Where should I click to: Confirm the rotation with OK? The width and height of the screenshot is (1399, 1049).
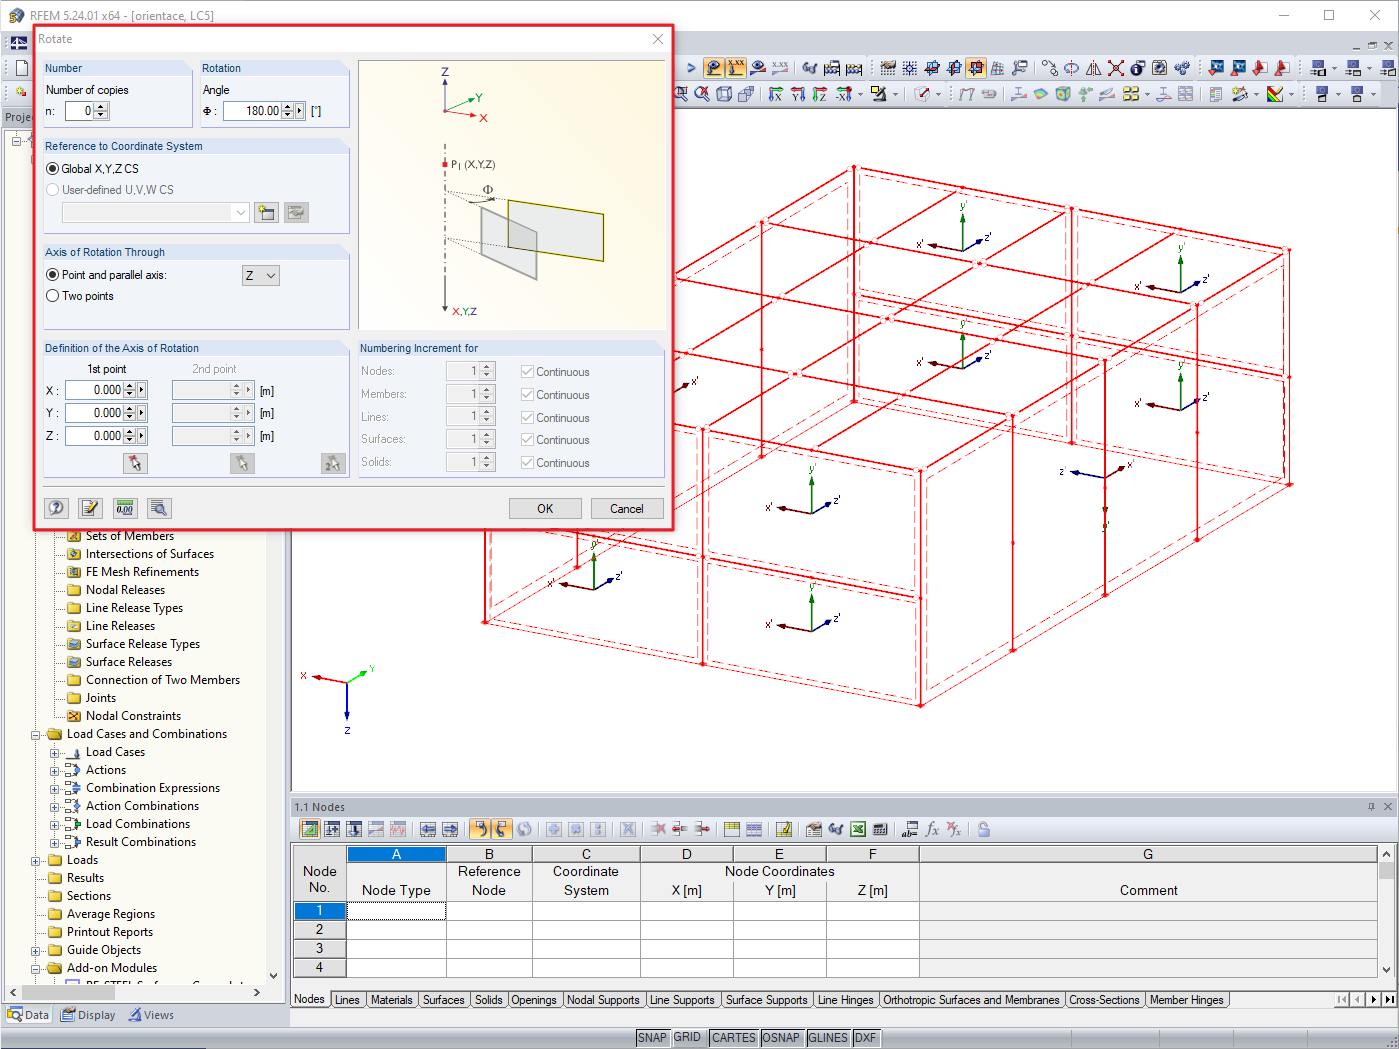pos(544,508)
